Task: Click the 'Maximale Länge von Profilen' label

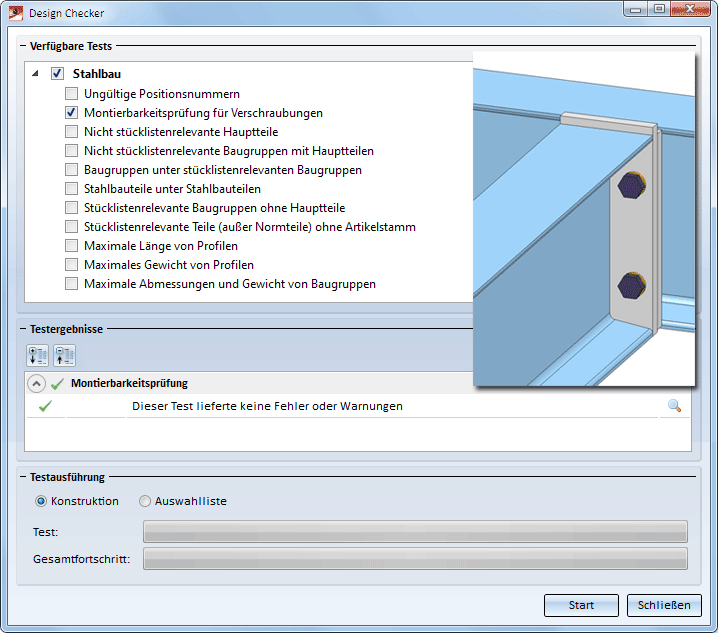Action: pyautogui.click(x=161, y=246)
